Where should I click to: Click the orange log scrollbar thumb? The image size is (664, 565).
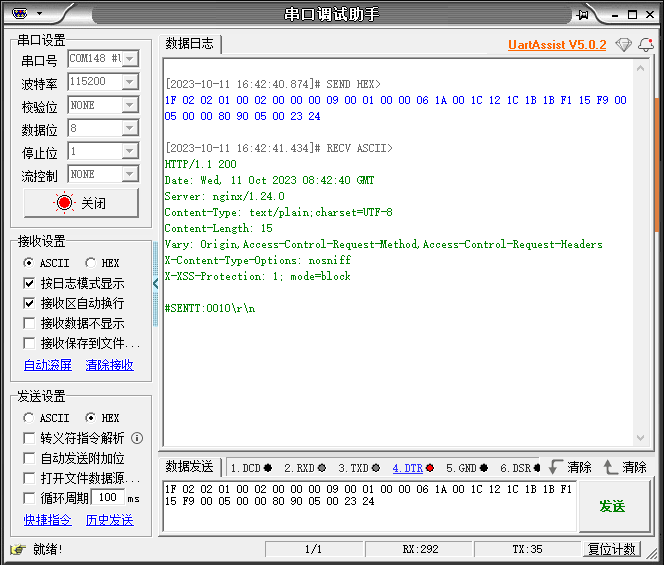(x=657, y=164)
